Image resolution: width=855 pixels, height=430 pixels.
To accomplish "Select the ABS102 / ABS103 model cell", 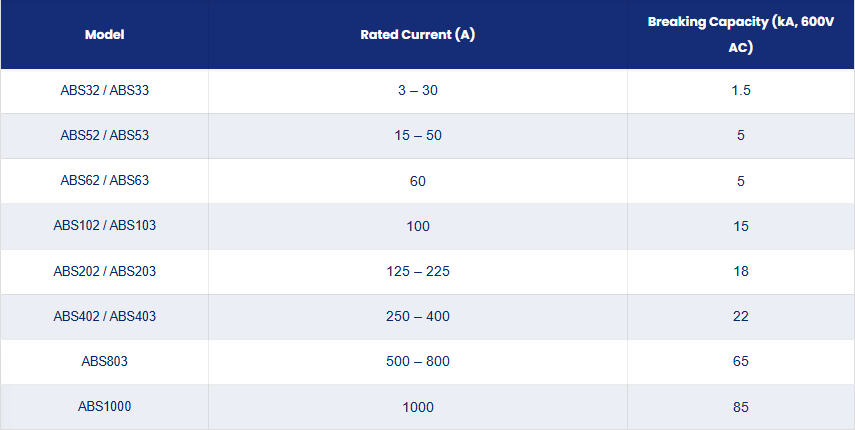I will [x=105, y=226].
